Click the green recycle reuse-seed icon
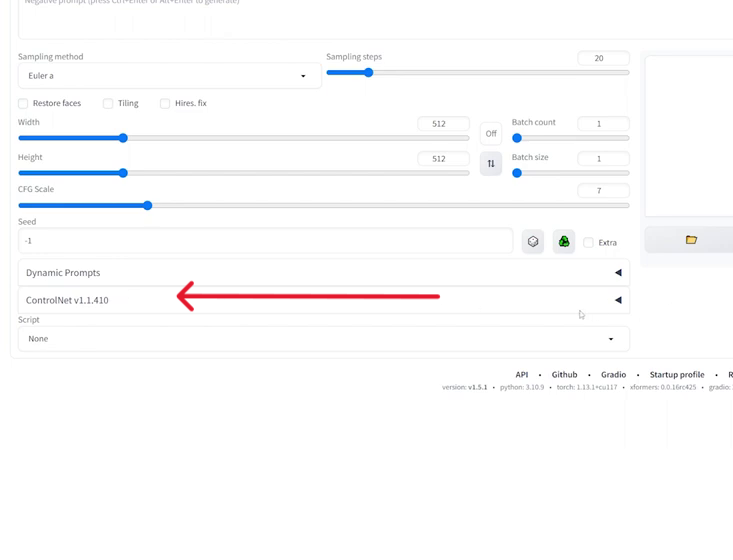The width and height of the screenshot is (733, 560). [564, 242]
